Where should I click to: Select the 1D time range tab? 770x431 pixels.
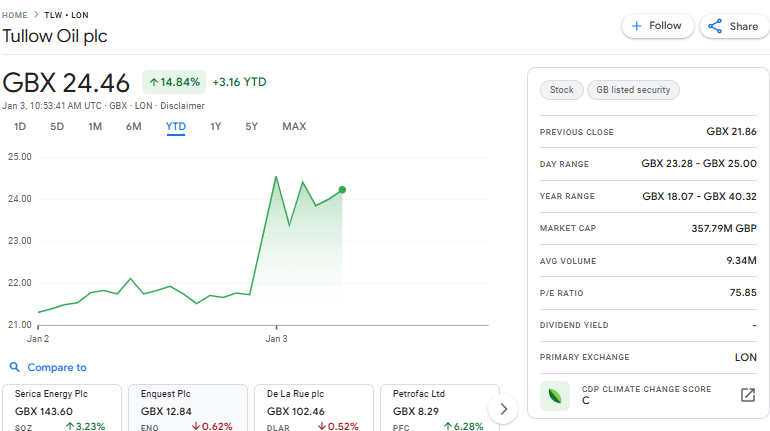click(x=20, y=127)
